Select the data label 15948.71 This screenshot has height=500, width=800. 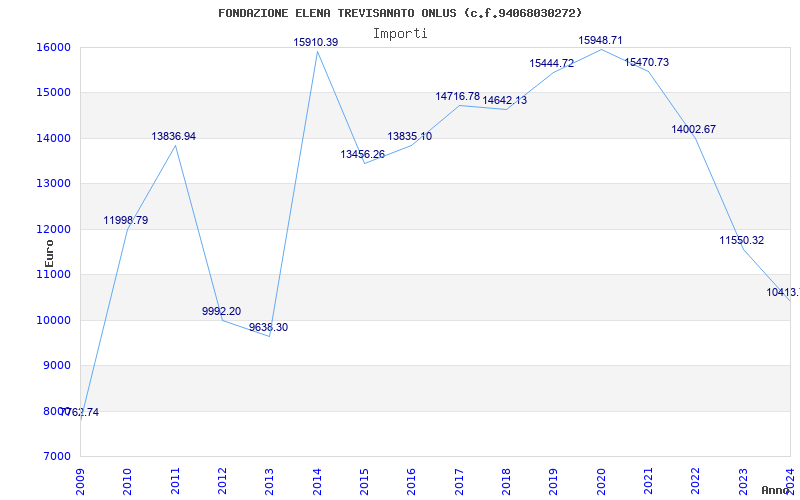click(600, 40)
